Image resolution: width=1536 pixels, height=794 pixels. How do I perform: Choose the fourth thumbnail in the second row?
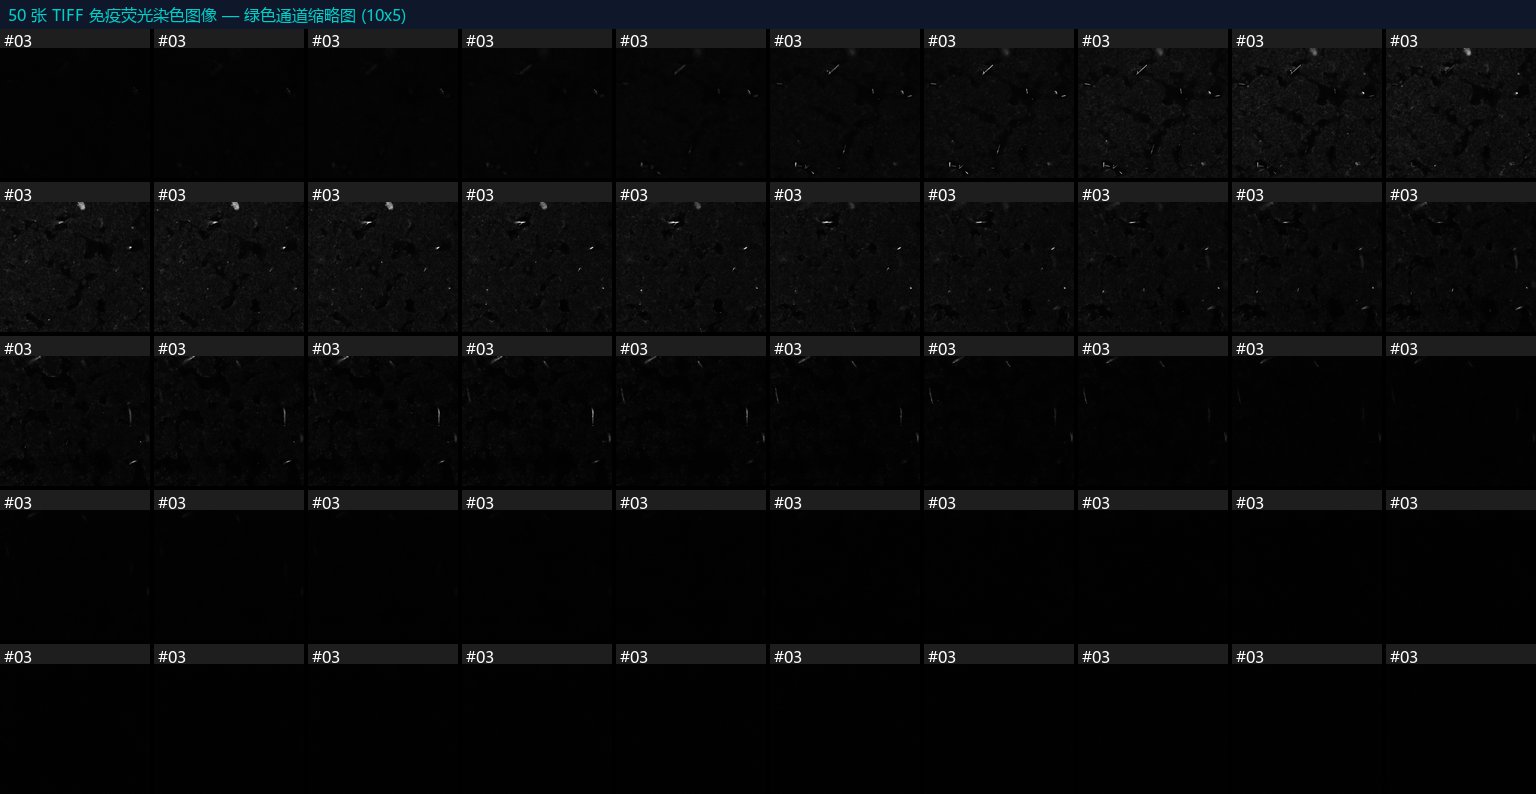click(x=537, y=258)
